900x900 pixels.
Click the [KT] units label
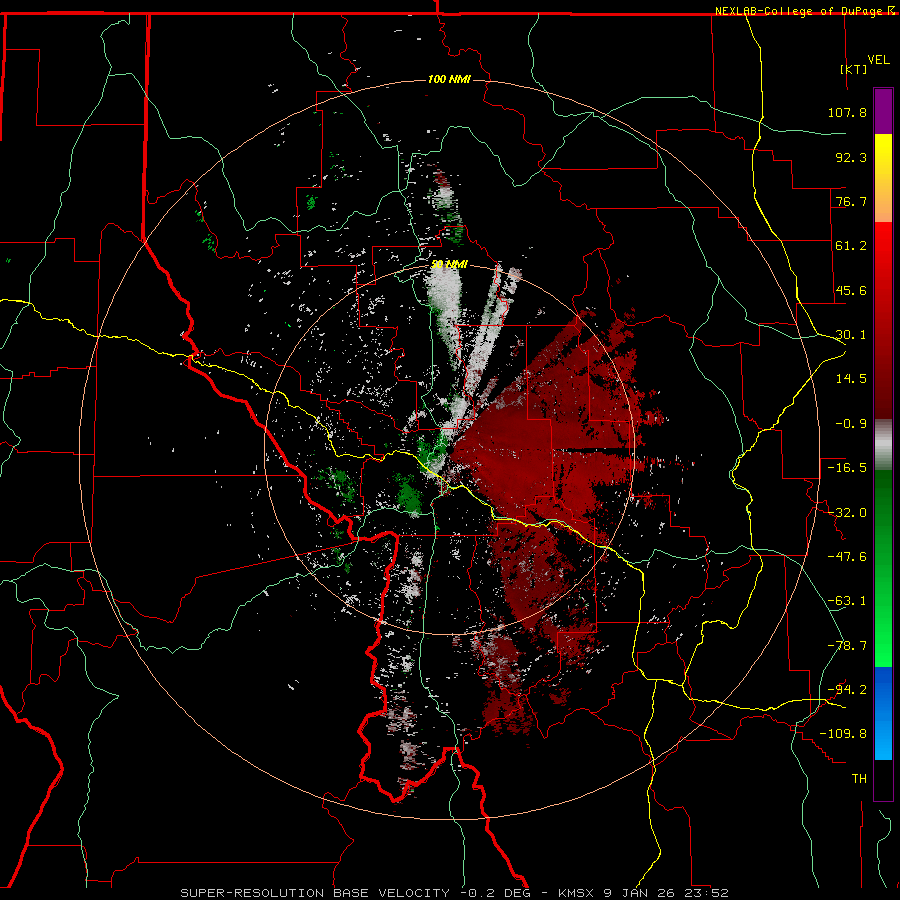(854, 69)
